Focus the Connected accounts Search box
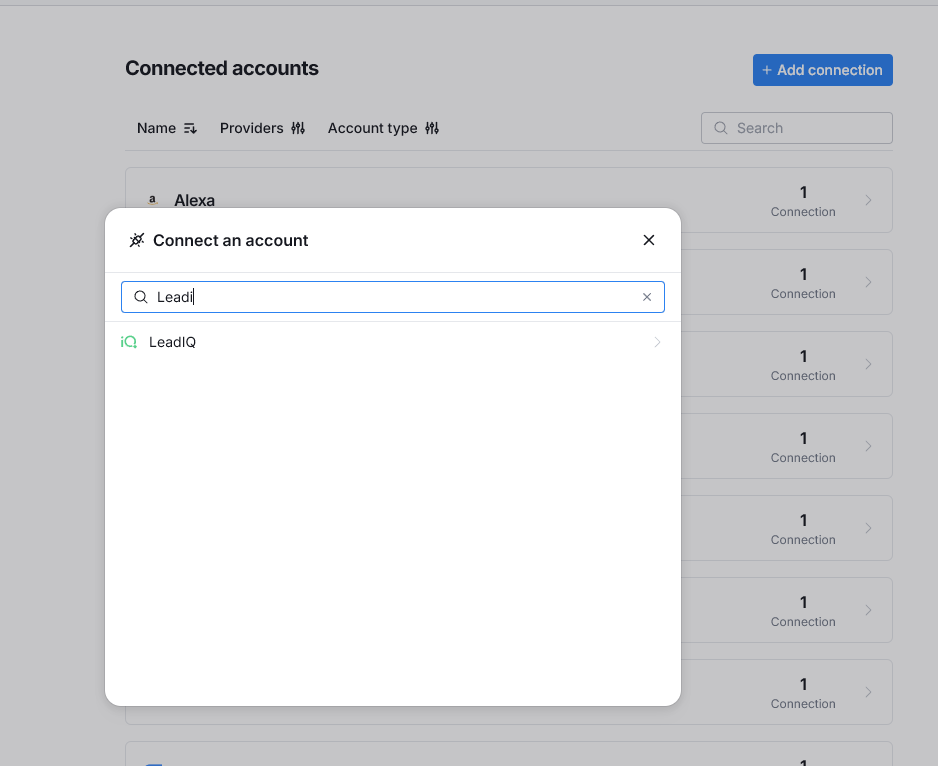The height and width of the screenshot is (766, 938). [797, 128]
